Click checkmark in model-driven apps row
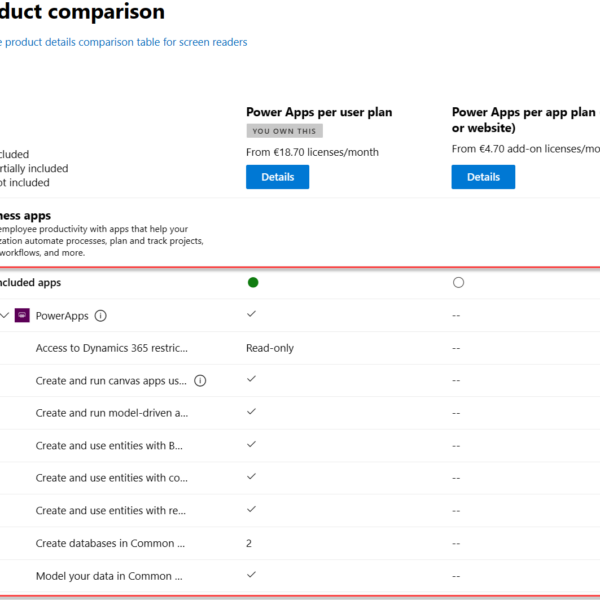This screenshot has width=600, height=600. pyautogui.click(x=252, y=412)
